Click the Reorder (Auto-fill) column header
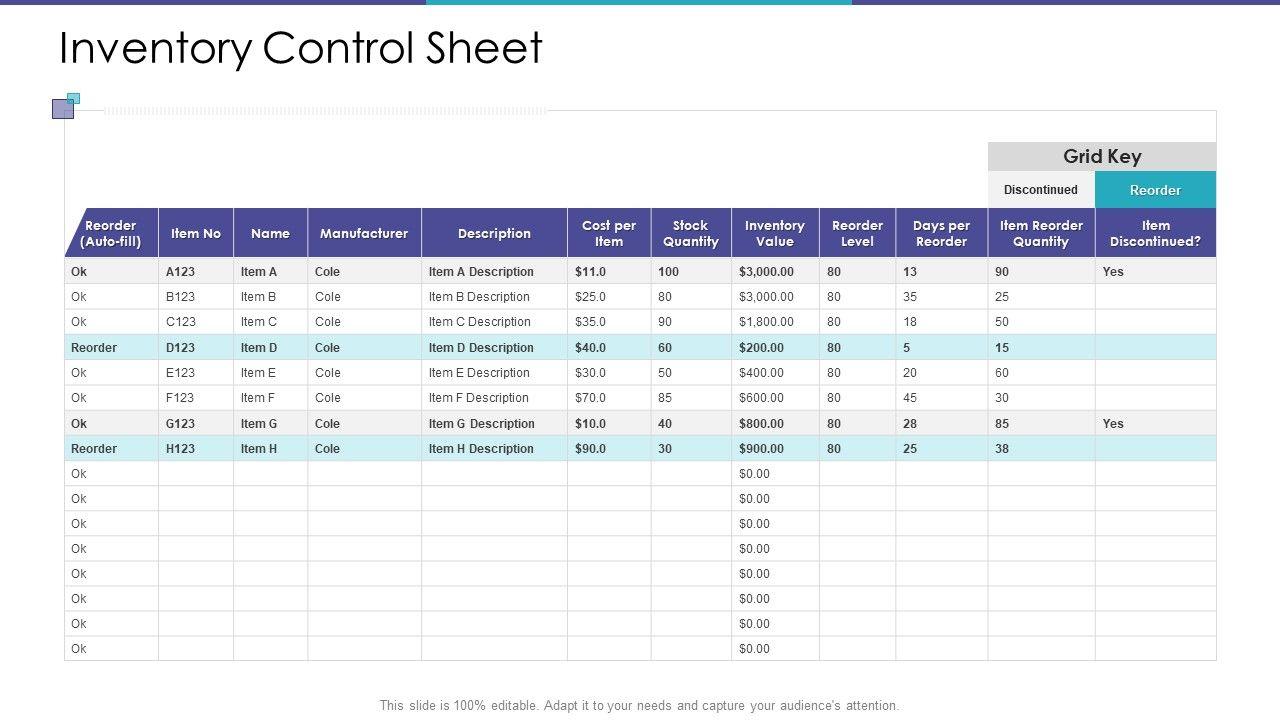This screenshot has height=720, width=1280. click(x=111, y=234)
